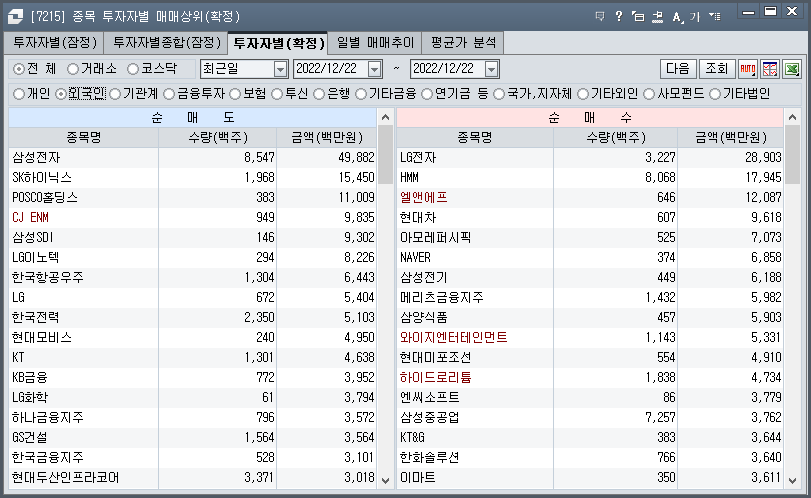Choose the 기관계 investor radio button

coord(115,94)
